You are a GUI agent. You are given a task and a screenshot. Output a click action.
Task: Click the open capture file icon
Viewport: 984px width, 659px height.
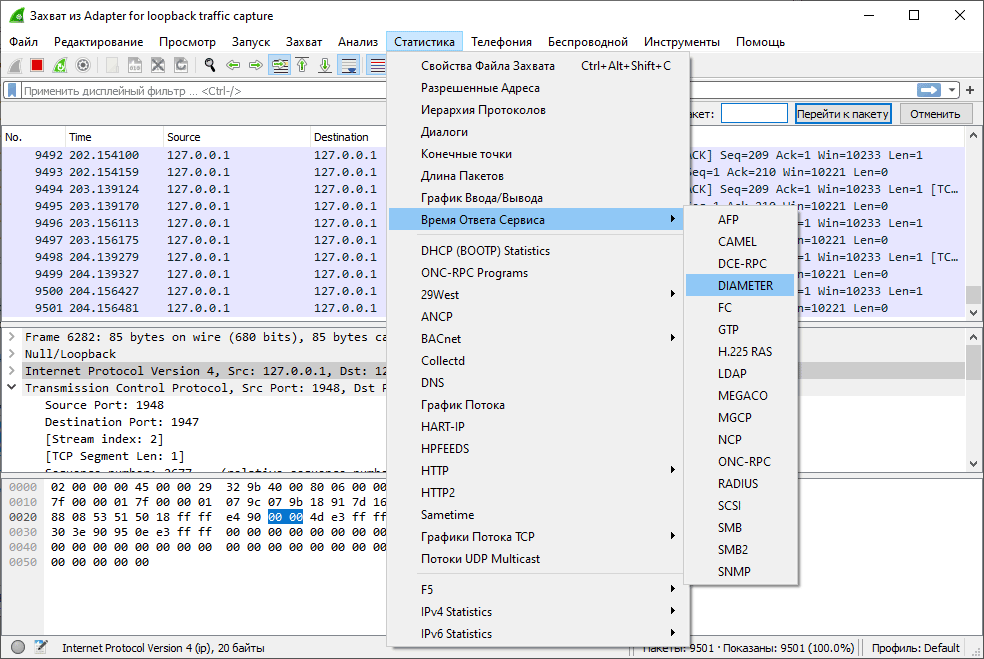click(x=112, y=65)
